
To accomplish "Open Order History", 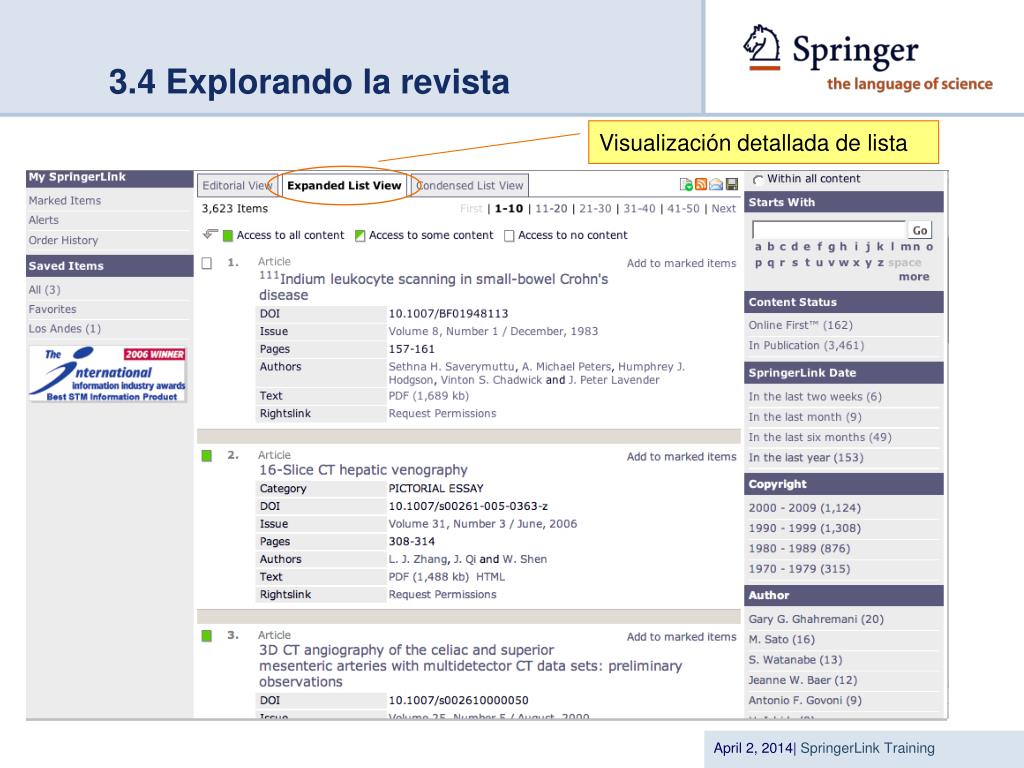I will [x=63, y=240].
